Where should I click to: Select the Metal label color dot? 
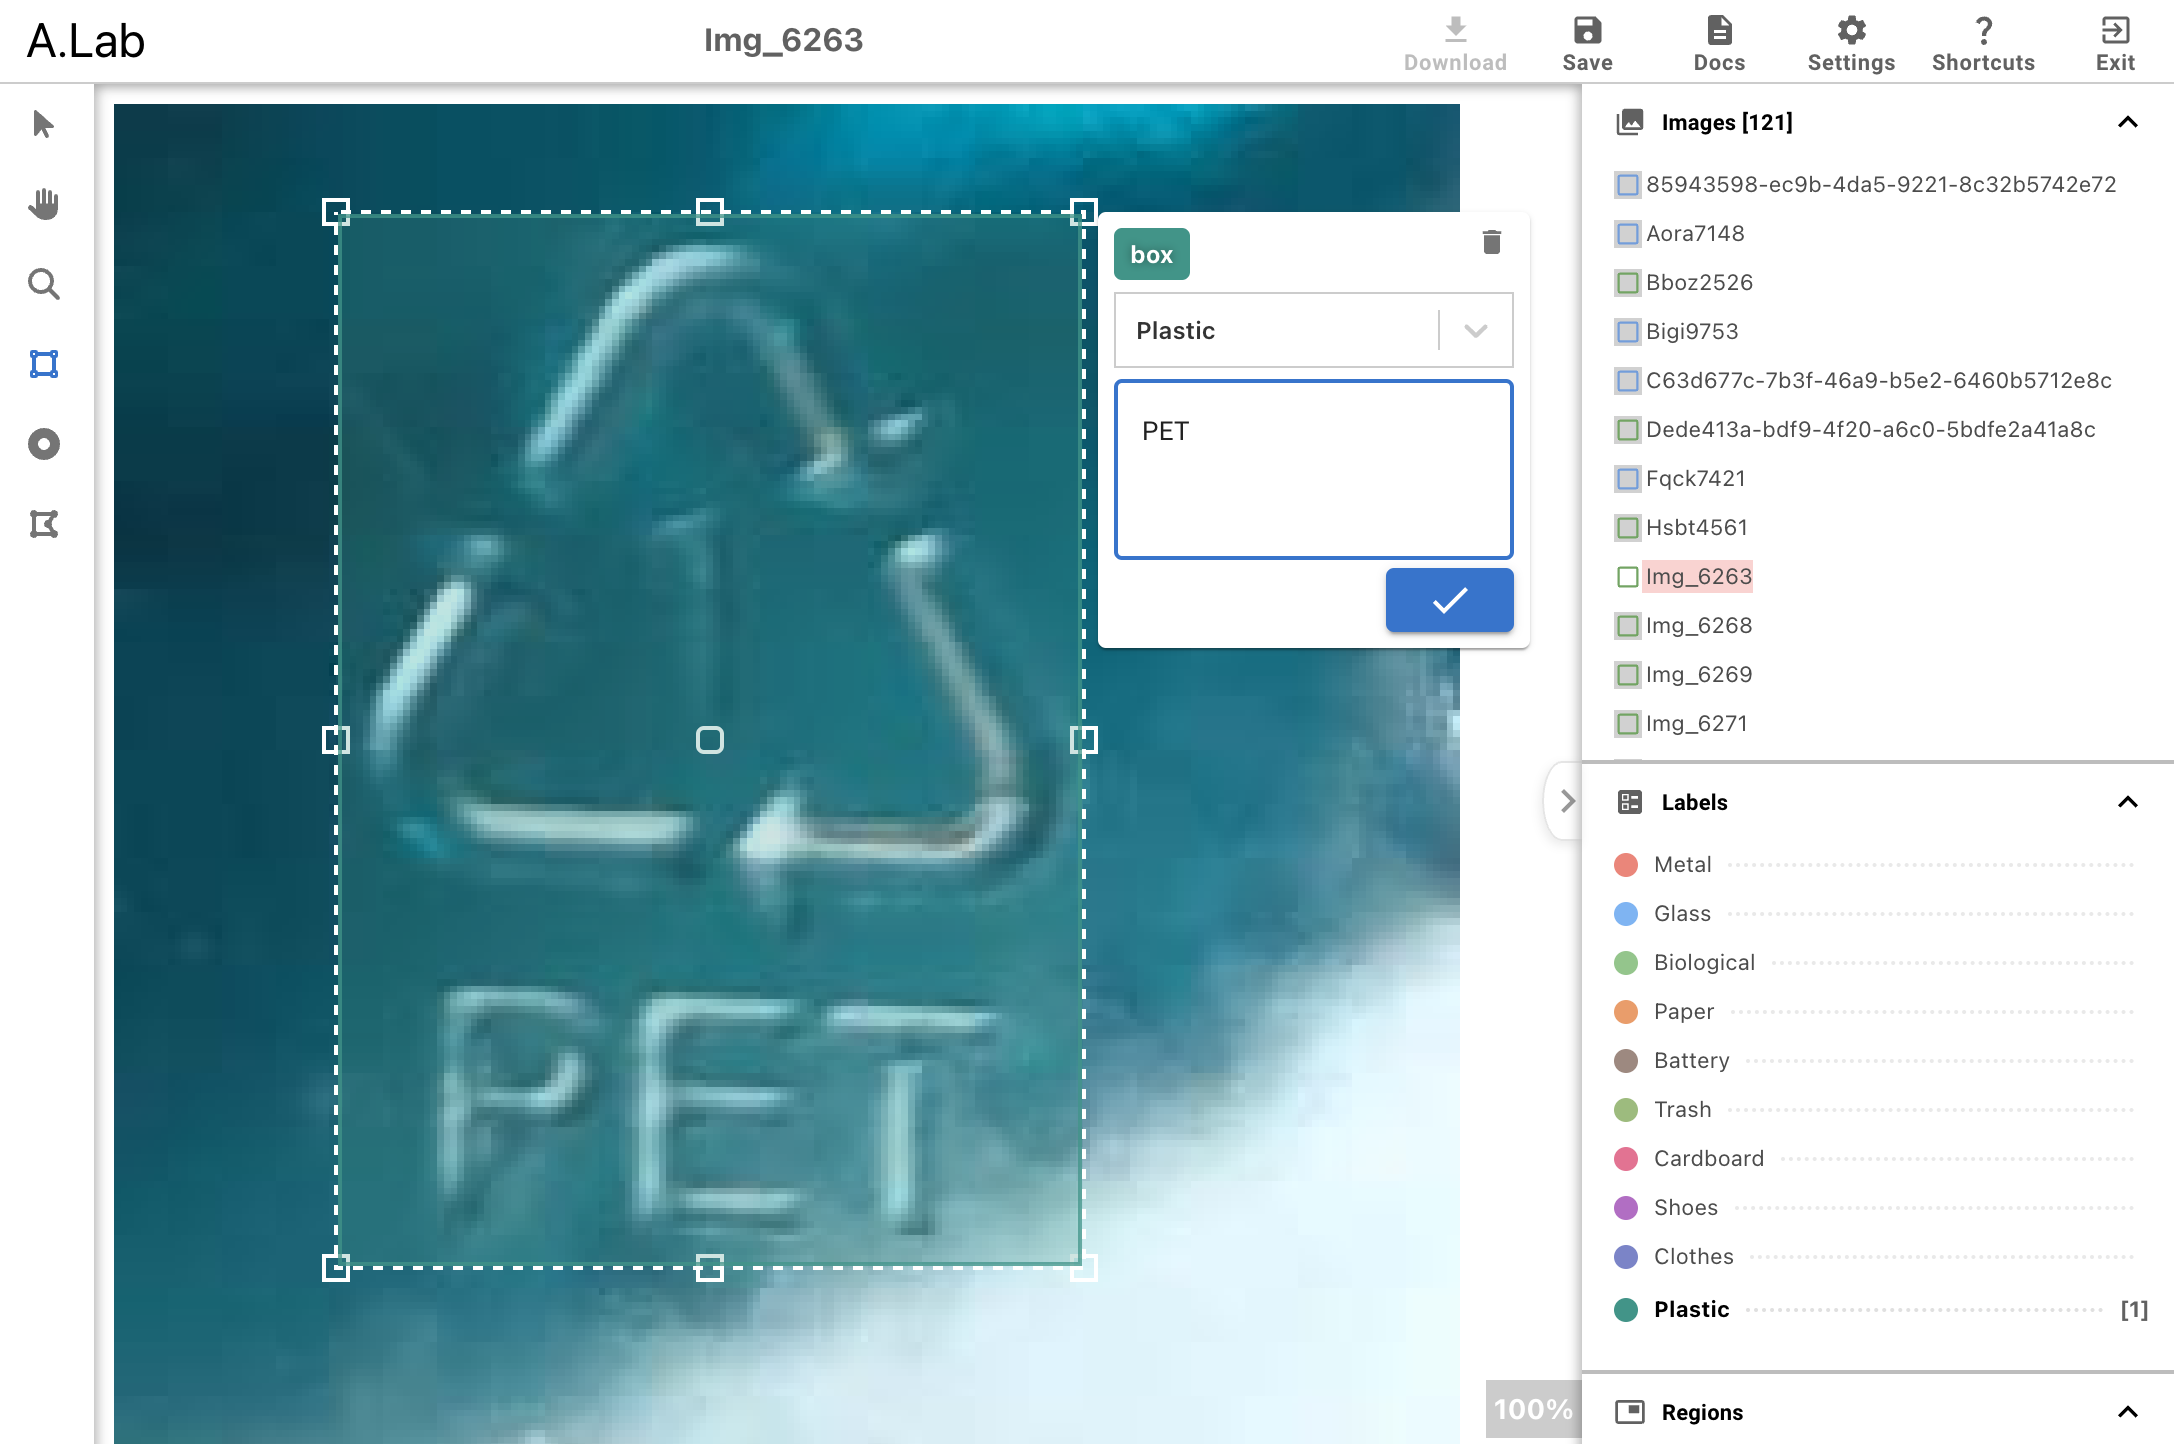click(1625, 864)
